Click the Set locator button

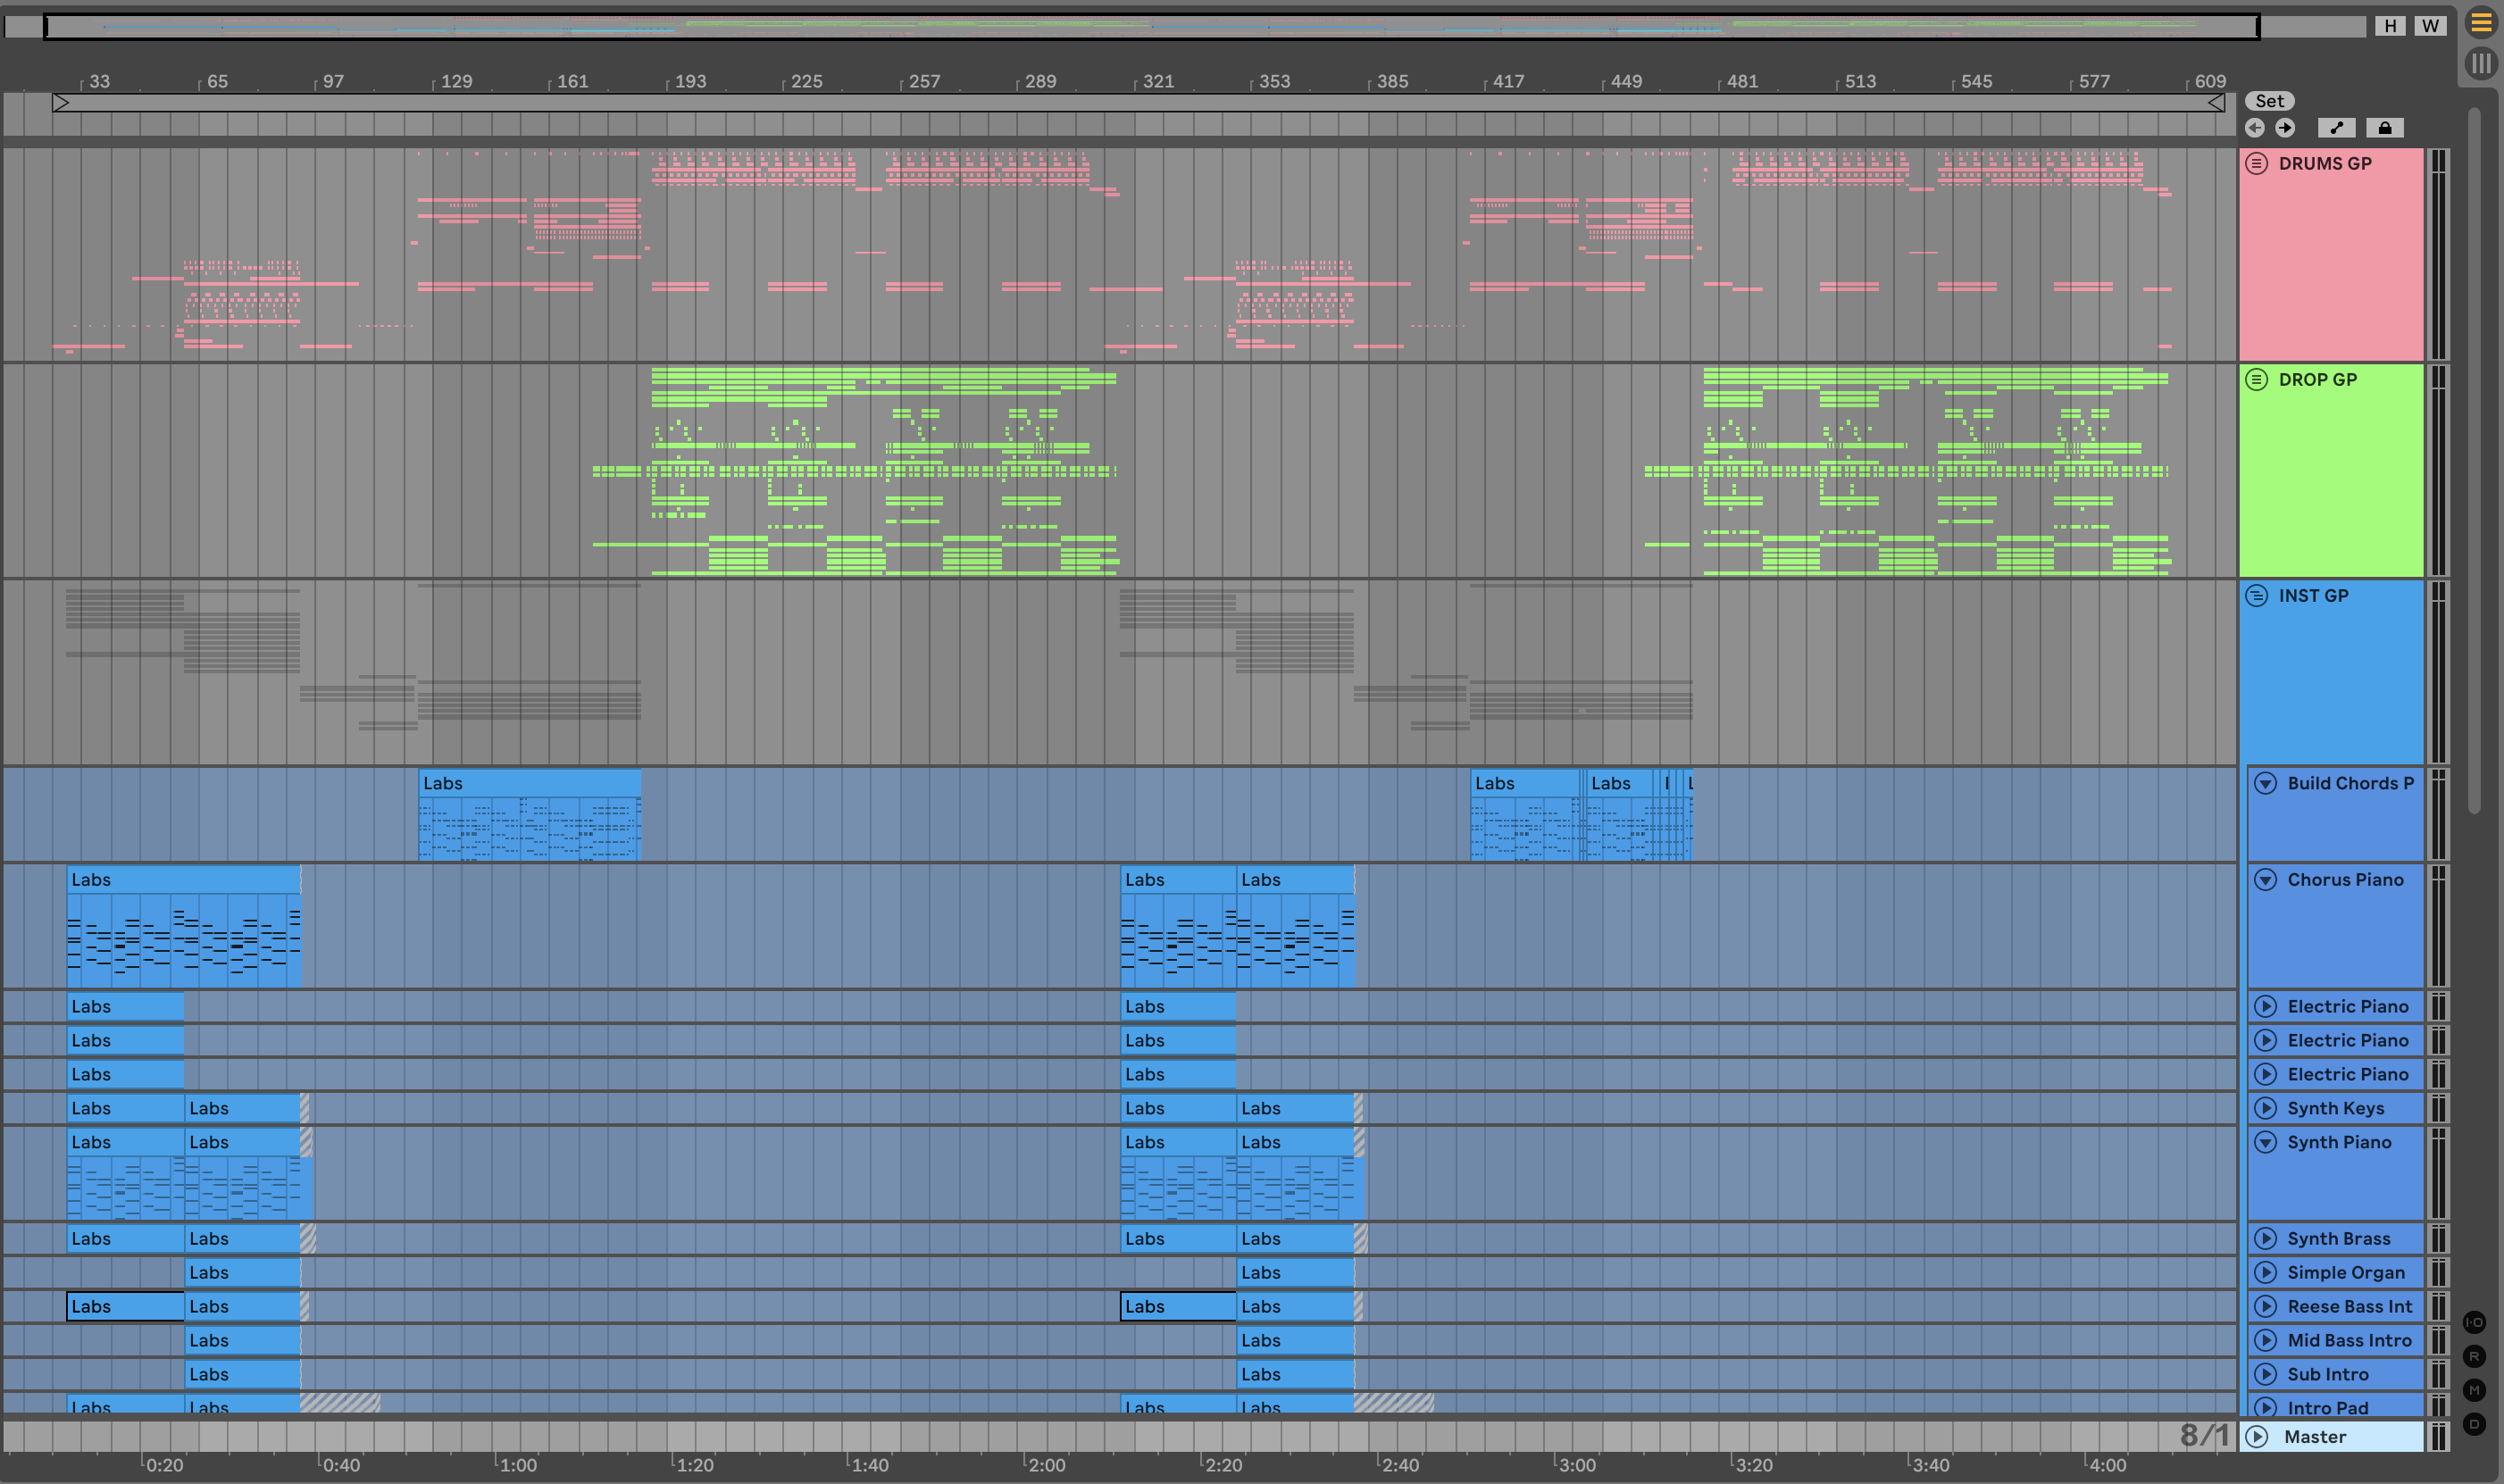[2269, 101]
